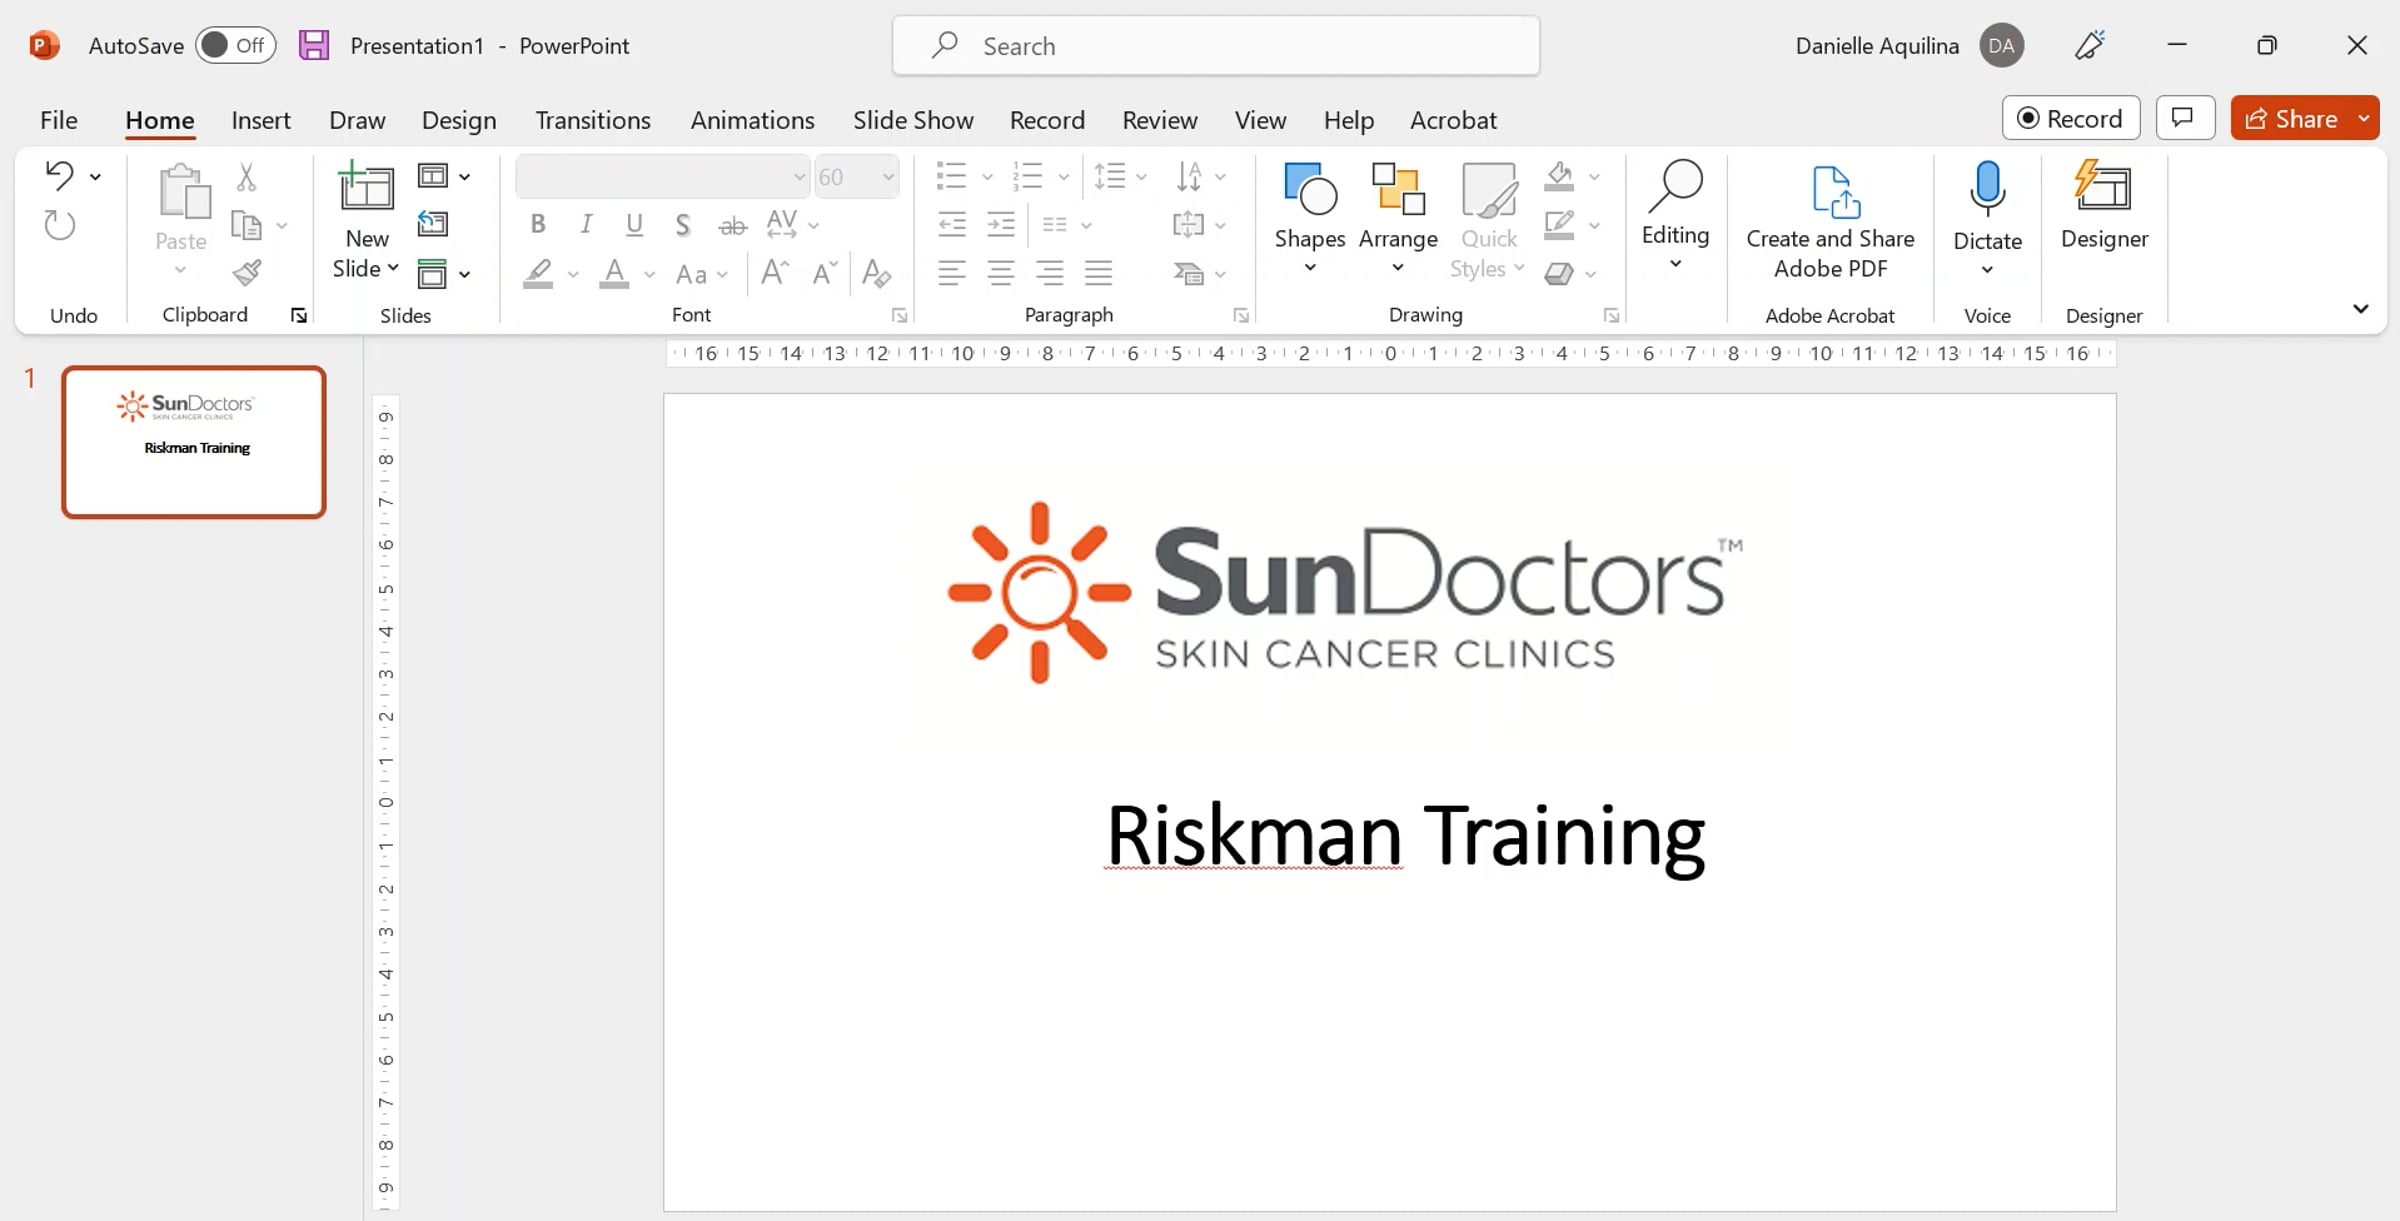Click the Cut scissors icon
This screenshot has width=2400, height=1221.
tap(246, 177)
